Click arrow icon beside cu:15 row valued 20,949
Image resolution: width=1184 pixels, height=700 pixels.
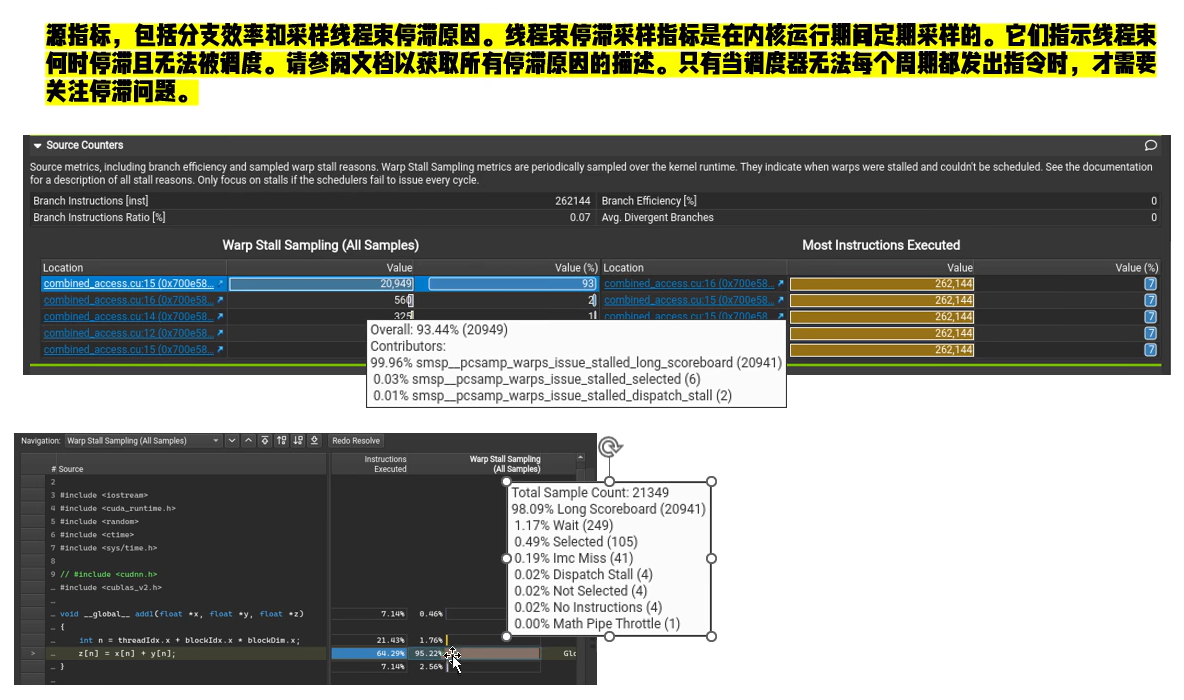click(220, 283)
